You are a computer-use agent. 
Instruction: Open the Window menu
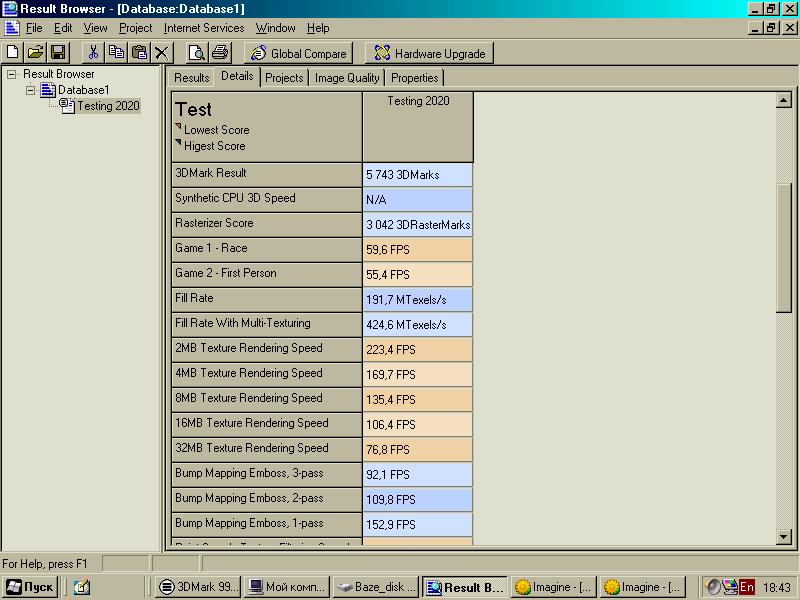[276, 28]
